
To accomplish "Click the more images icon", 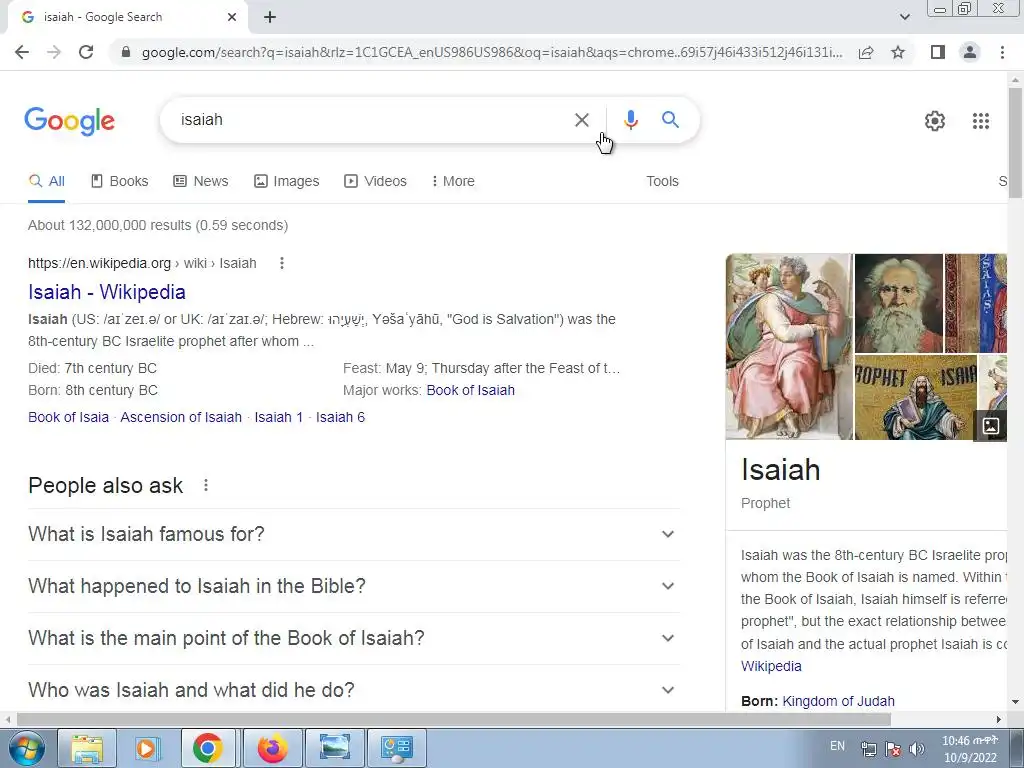I will [990, 426].
